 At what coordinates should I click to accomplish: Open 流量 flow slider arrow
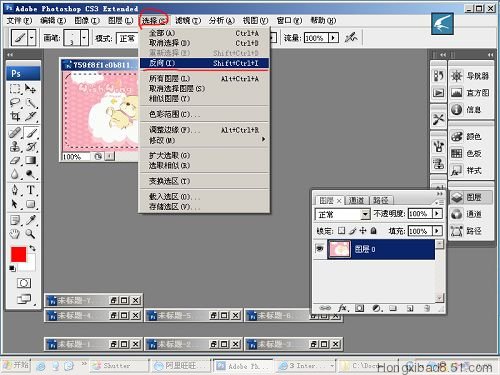point(333,38)
